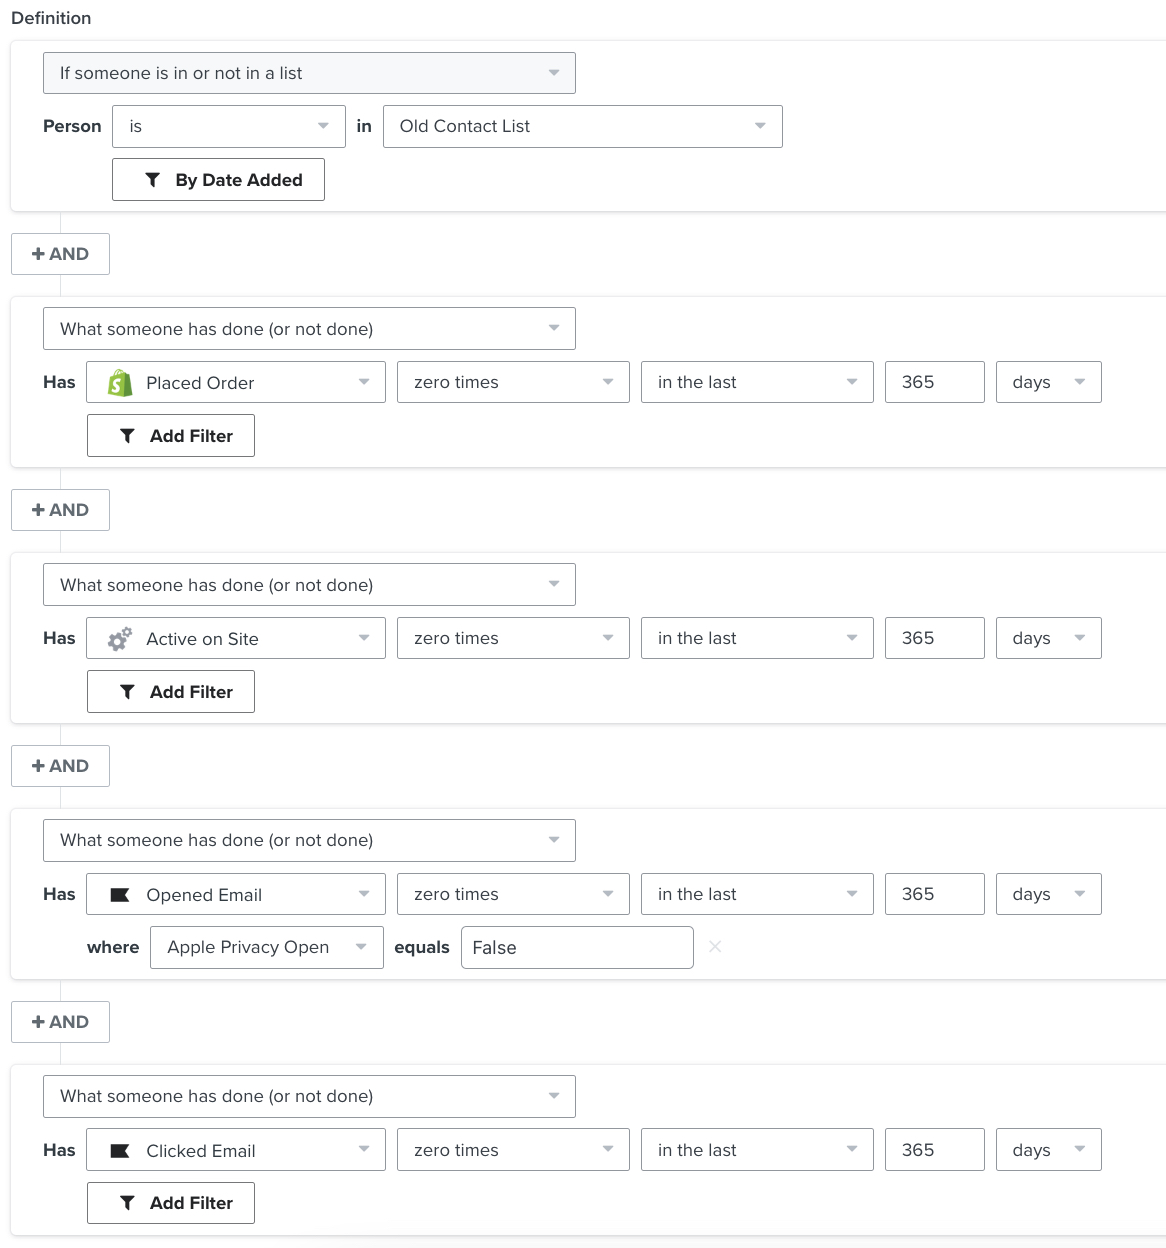Remove the Apple Privacy Open filter with X
Image resolution: width=1166 pixels, height=1248 pixels.
click(715, 946)
